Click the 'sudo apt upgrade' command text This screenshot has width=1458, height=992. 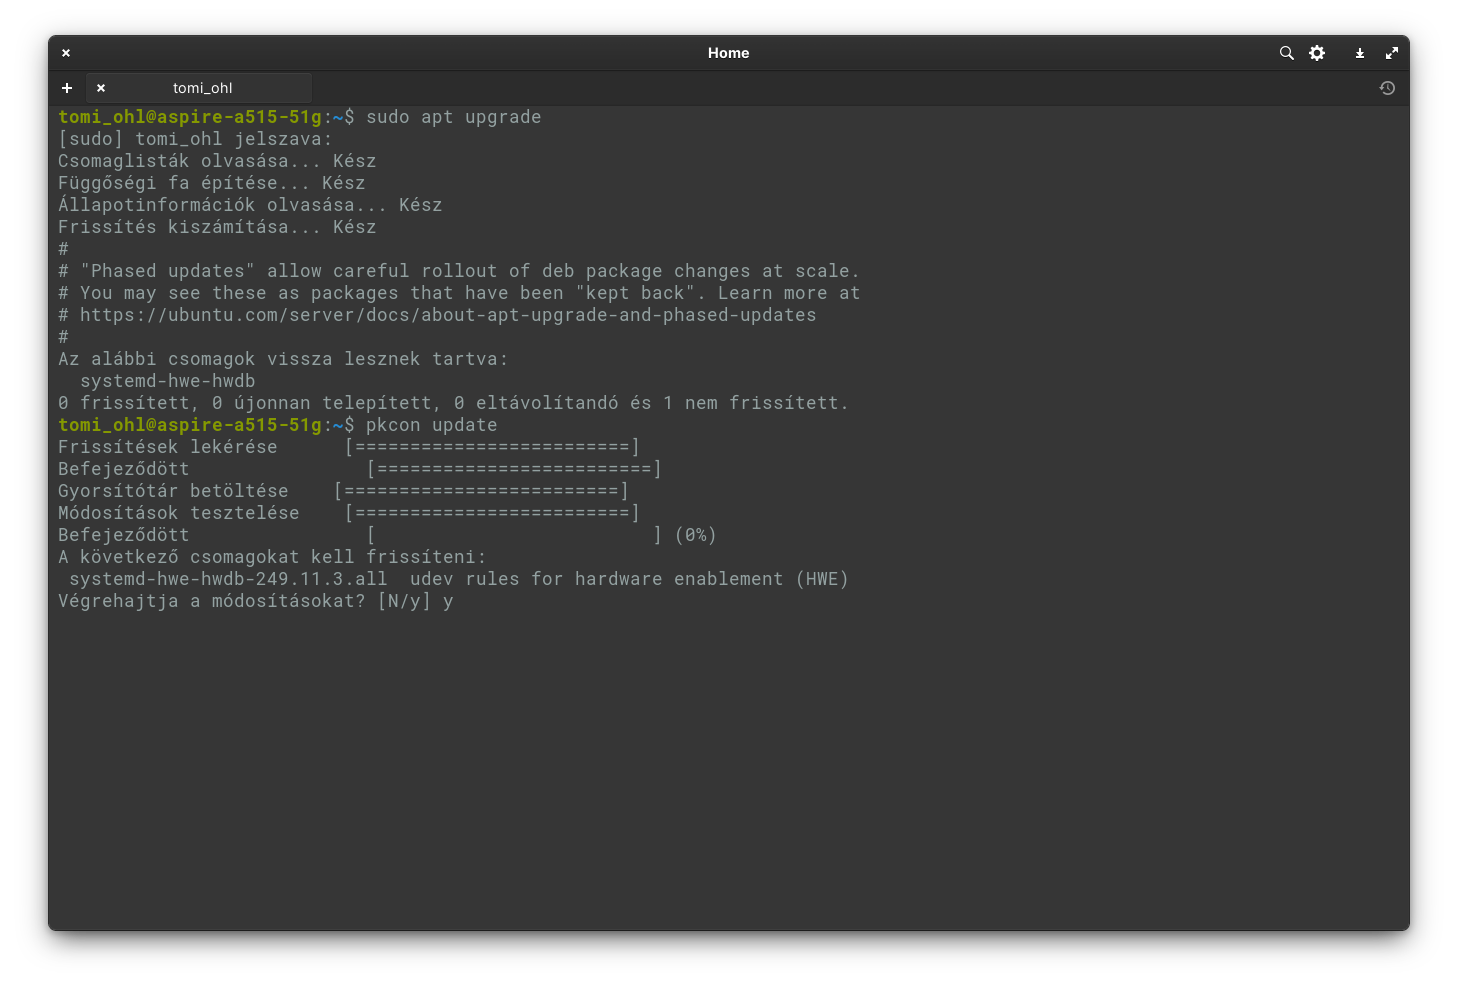pyautogui.click(x=453, y=117)
